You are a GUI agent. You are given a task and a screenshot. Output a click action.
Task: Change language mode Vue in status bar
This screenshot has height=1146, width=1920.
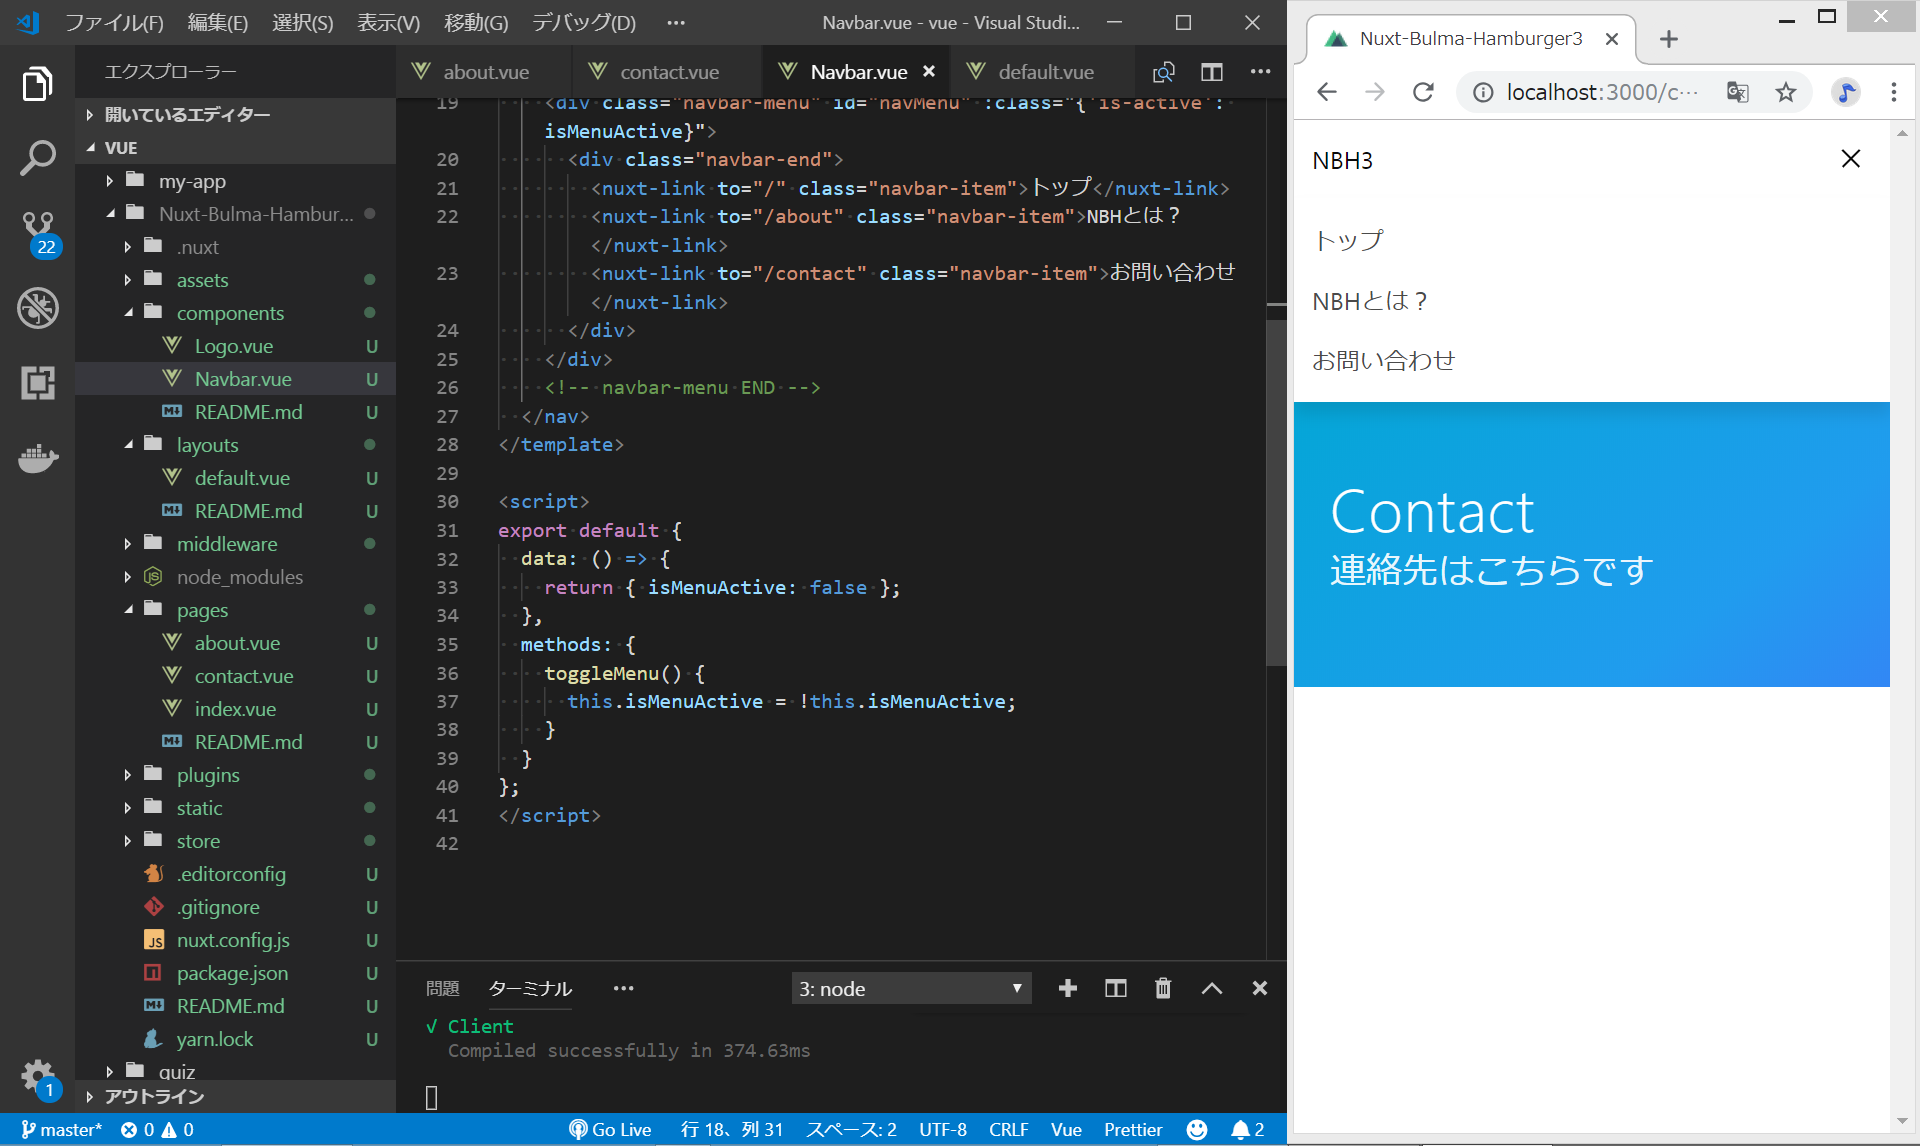(1066, 1129)
